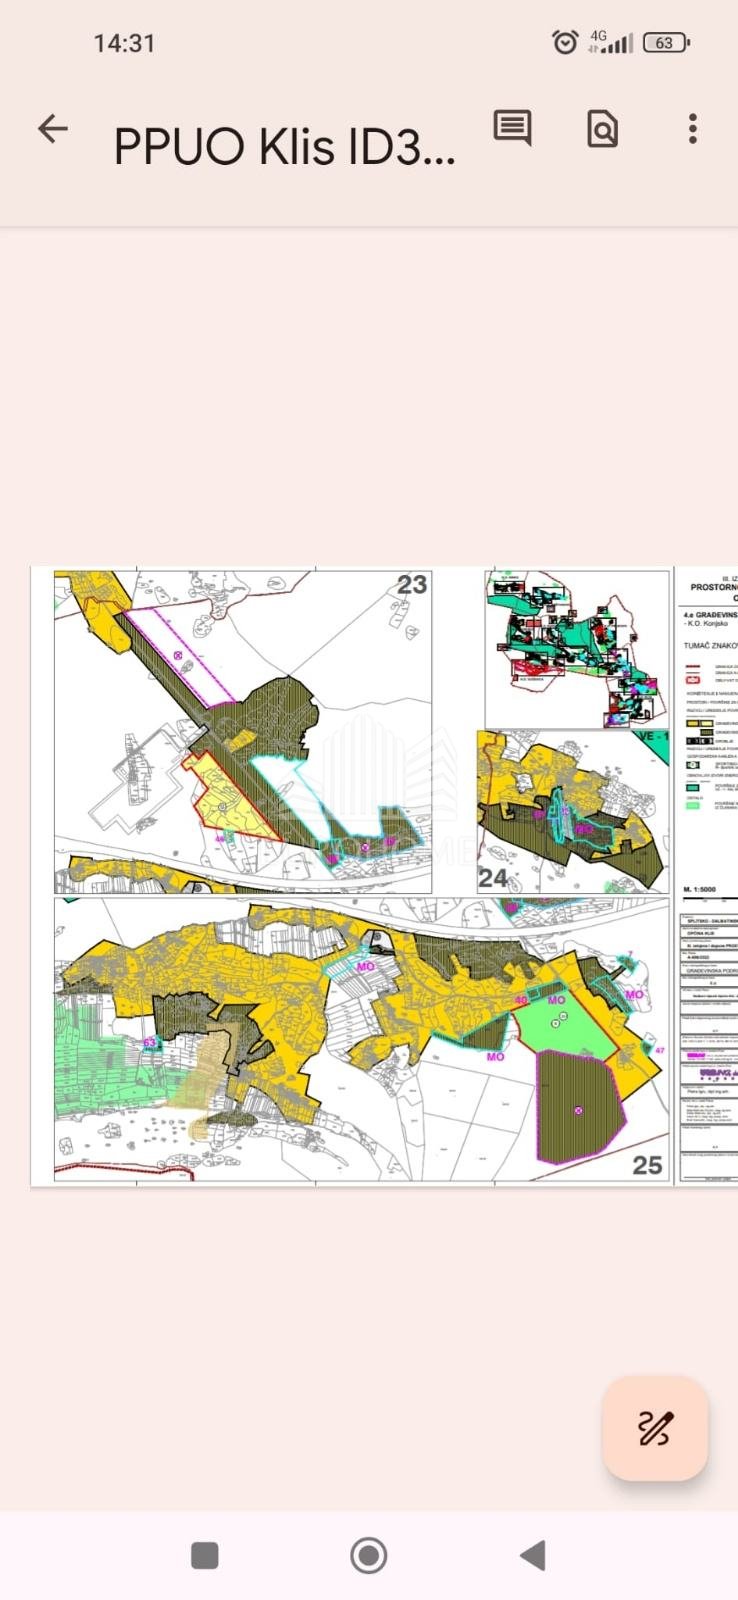The height and width of the screenshot is (1600, 738).
Task: Tap the map panel numbered 23
Action: pos(242,731)
